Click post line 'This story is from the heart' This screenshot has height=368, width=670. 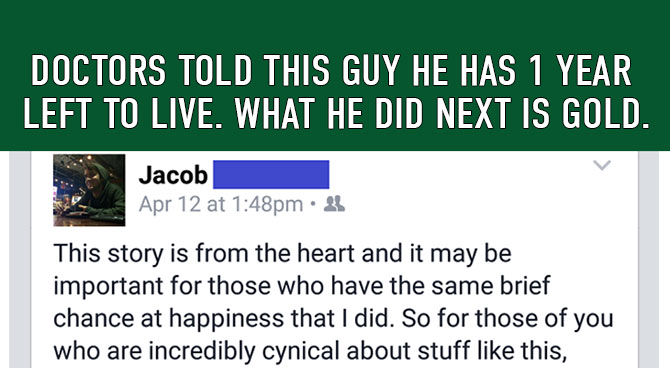click(x=282, y=253)
